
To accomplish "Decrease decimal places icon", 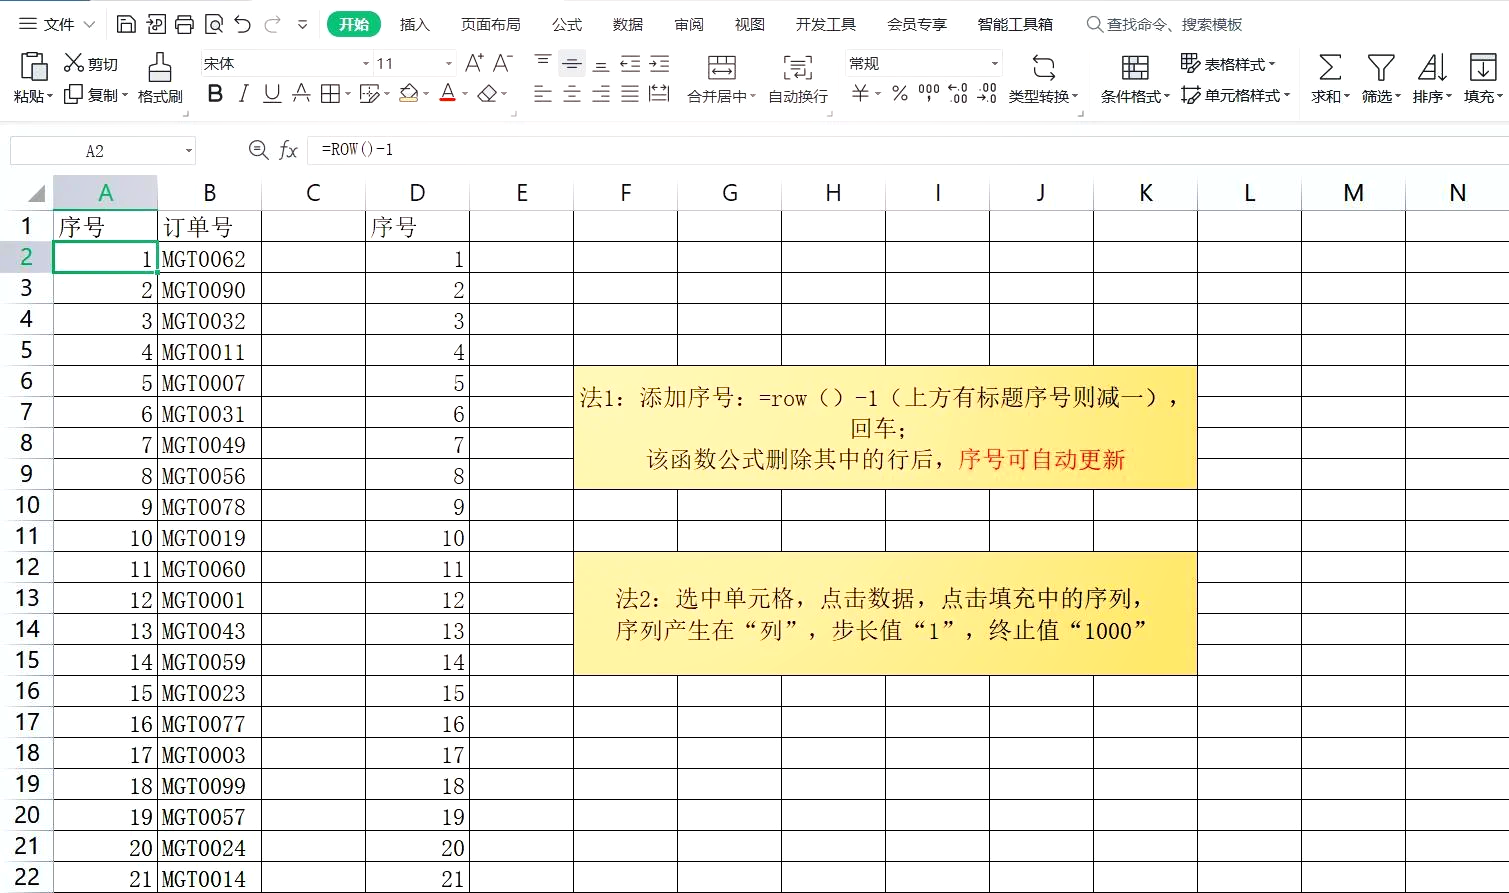I will tap(987, 94).
